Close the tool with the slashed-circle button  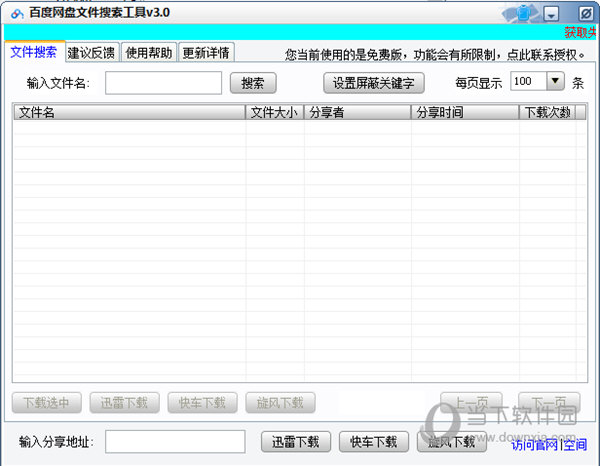pyautogui.click(x=585, y=14)
